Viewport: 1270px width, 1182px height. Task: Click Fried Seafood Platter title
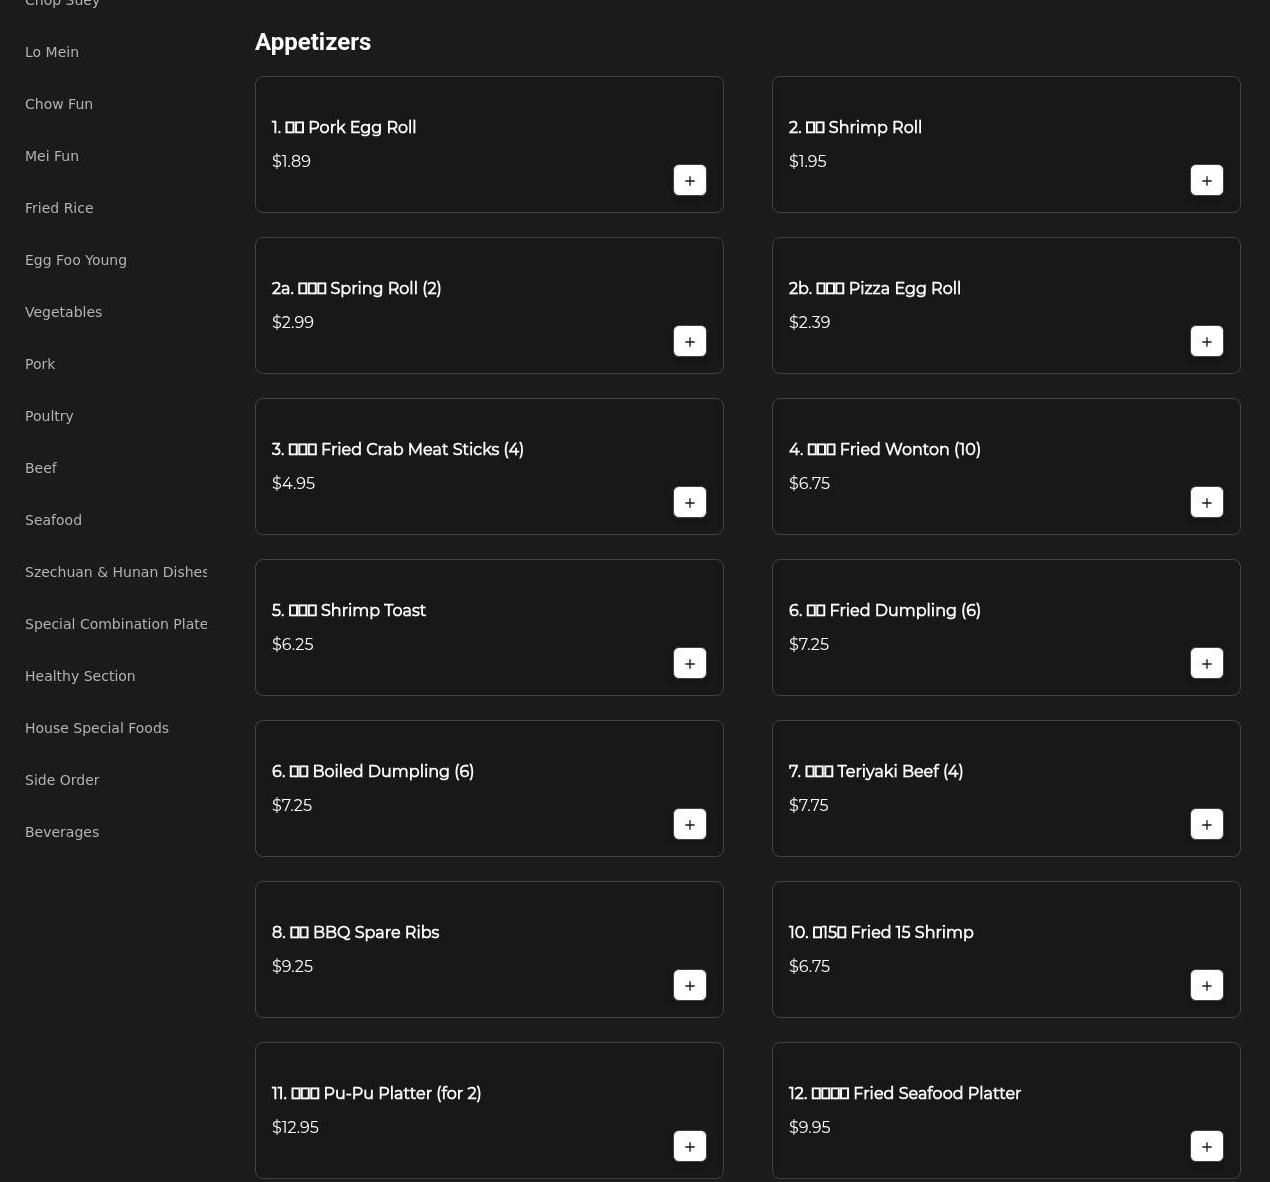(905, 1093)
